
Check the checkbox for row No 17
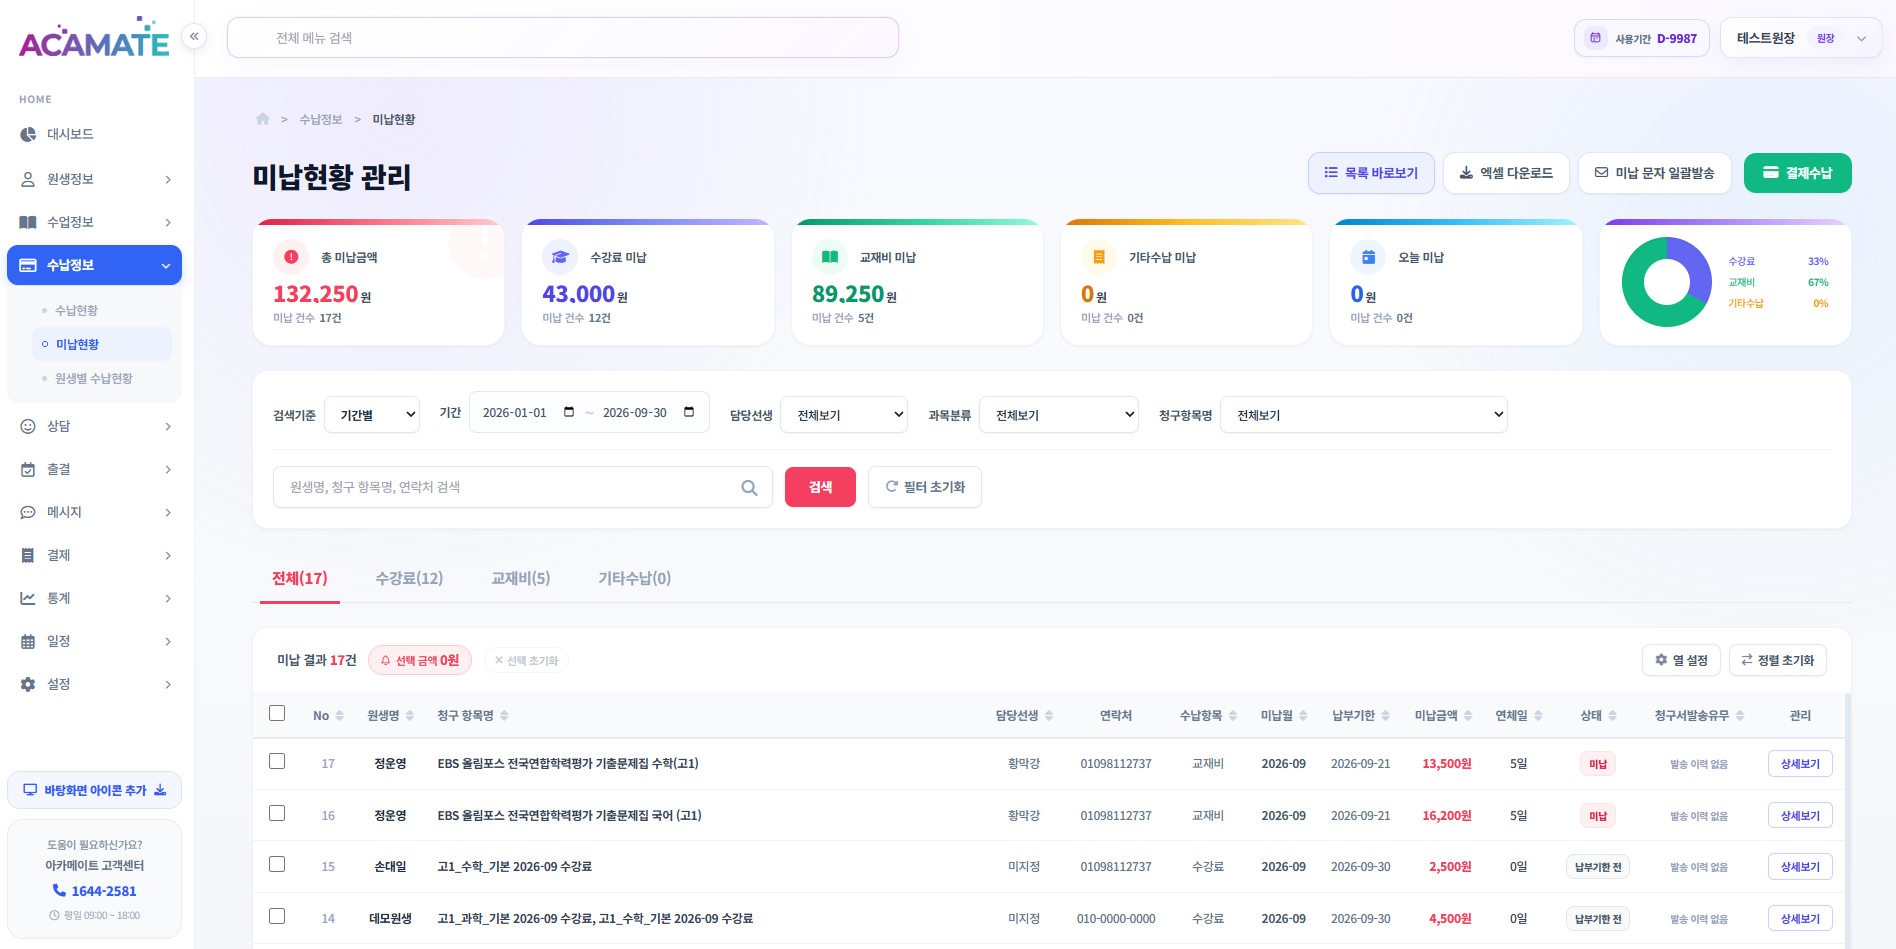277,761
